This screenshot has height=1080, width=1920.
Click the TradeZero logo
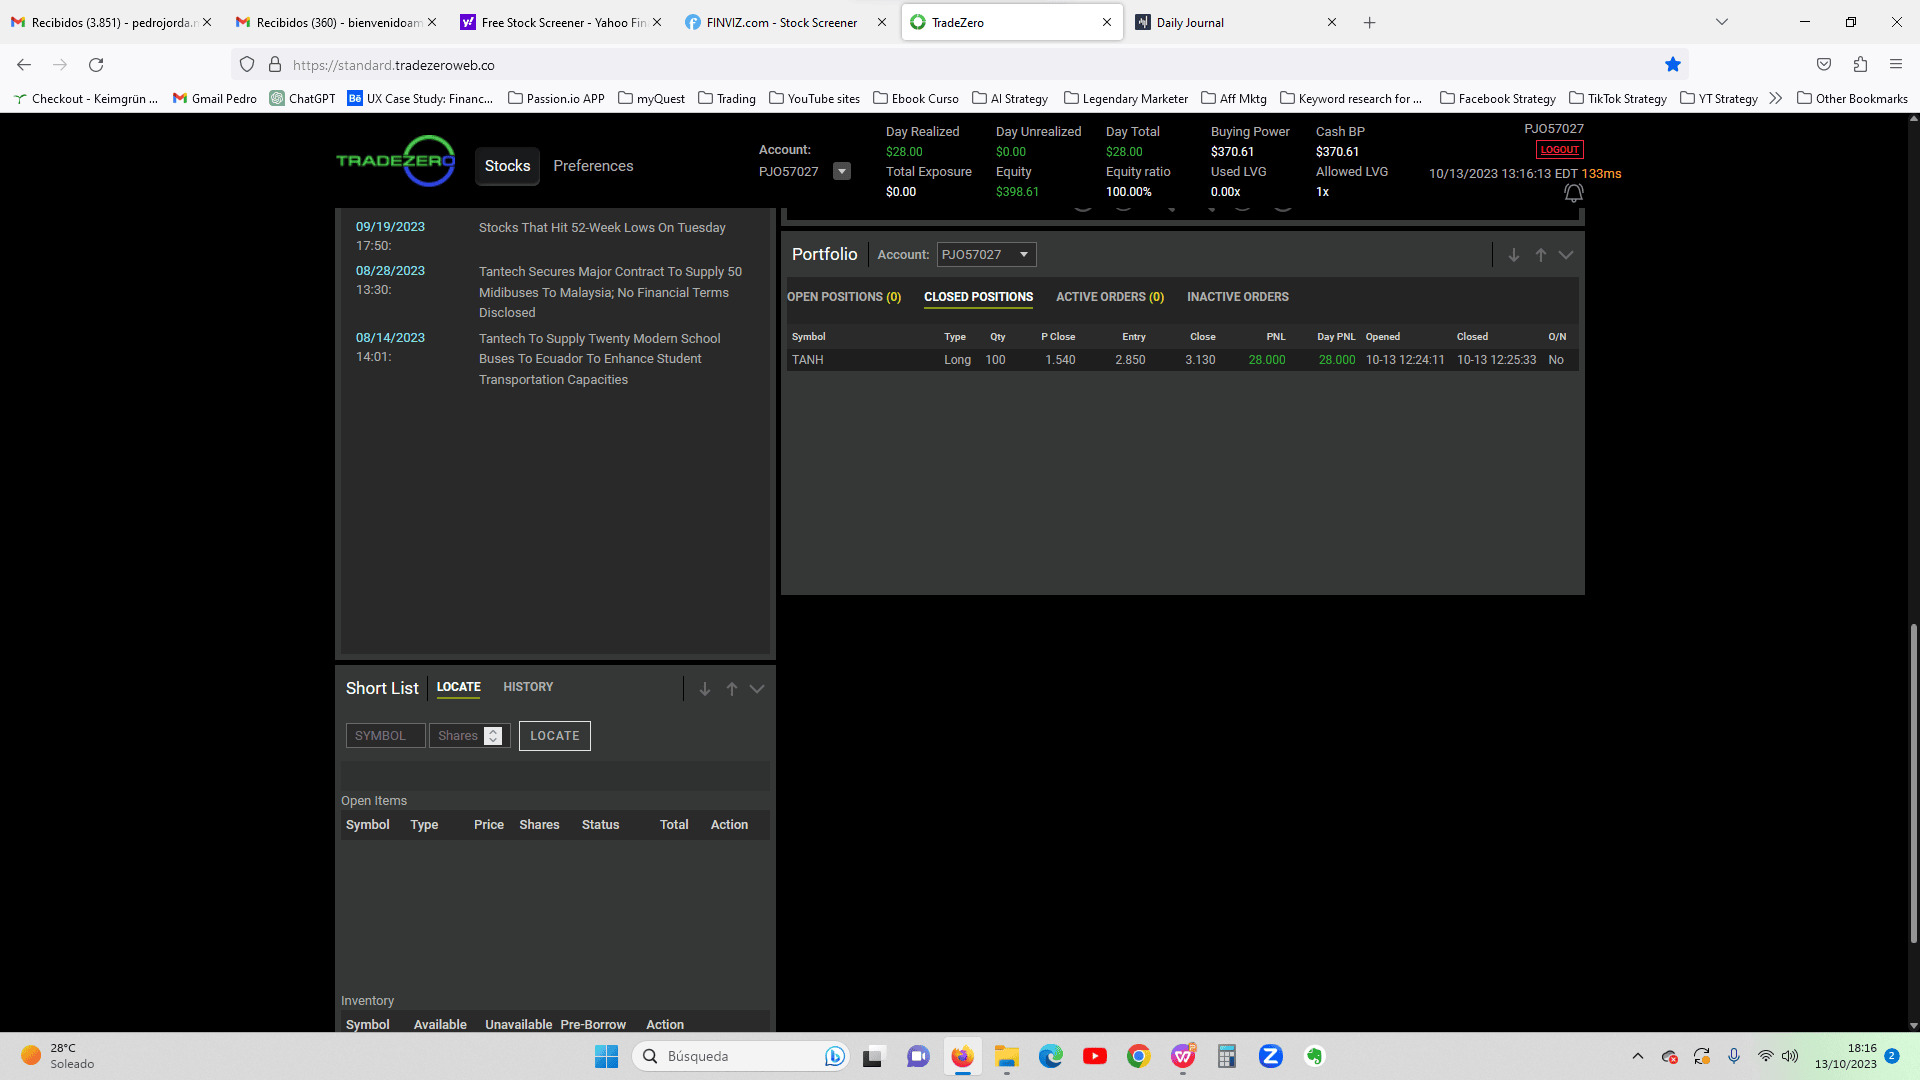(x=396, y=161)
